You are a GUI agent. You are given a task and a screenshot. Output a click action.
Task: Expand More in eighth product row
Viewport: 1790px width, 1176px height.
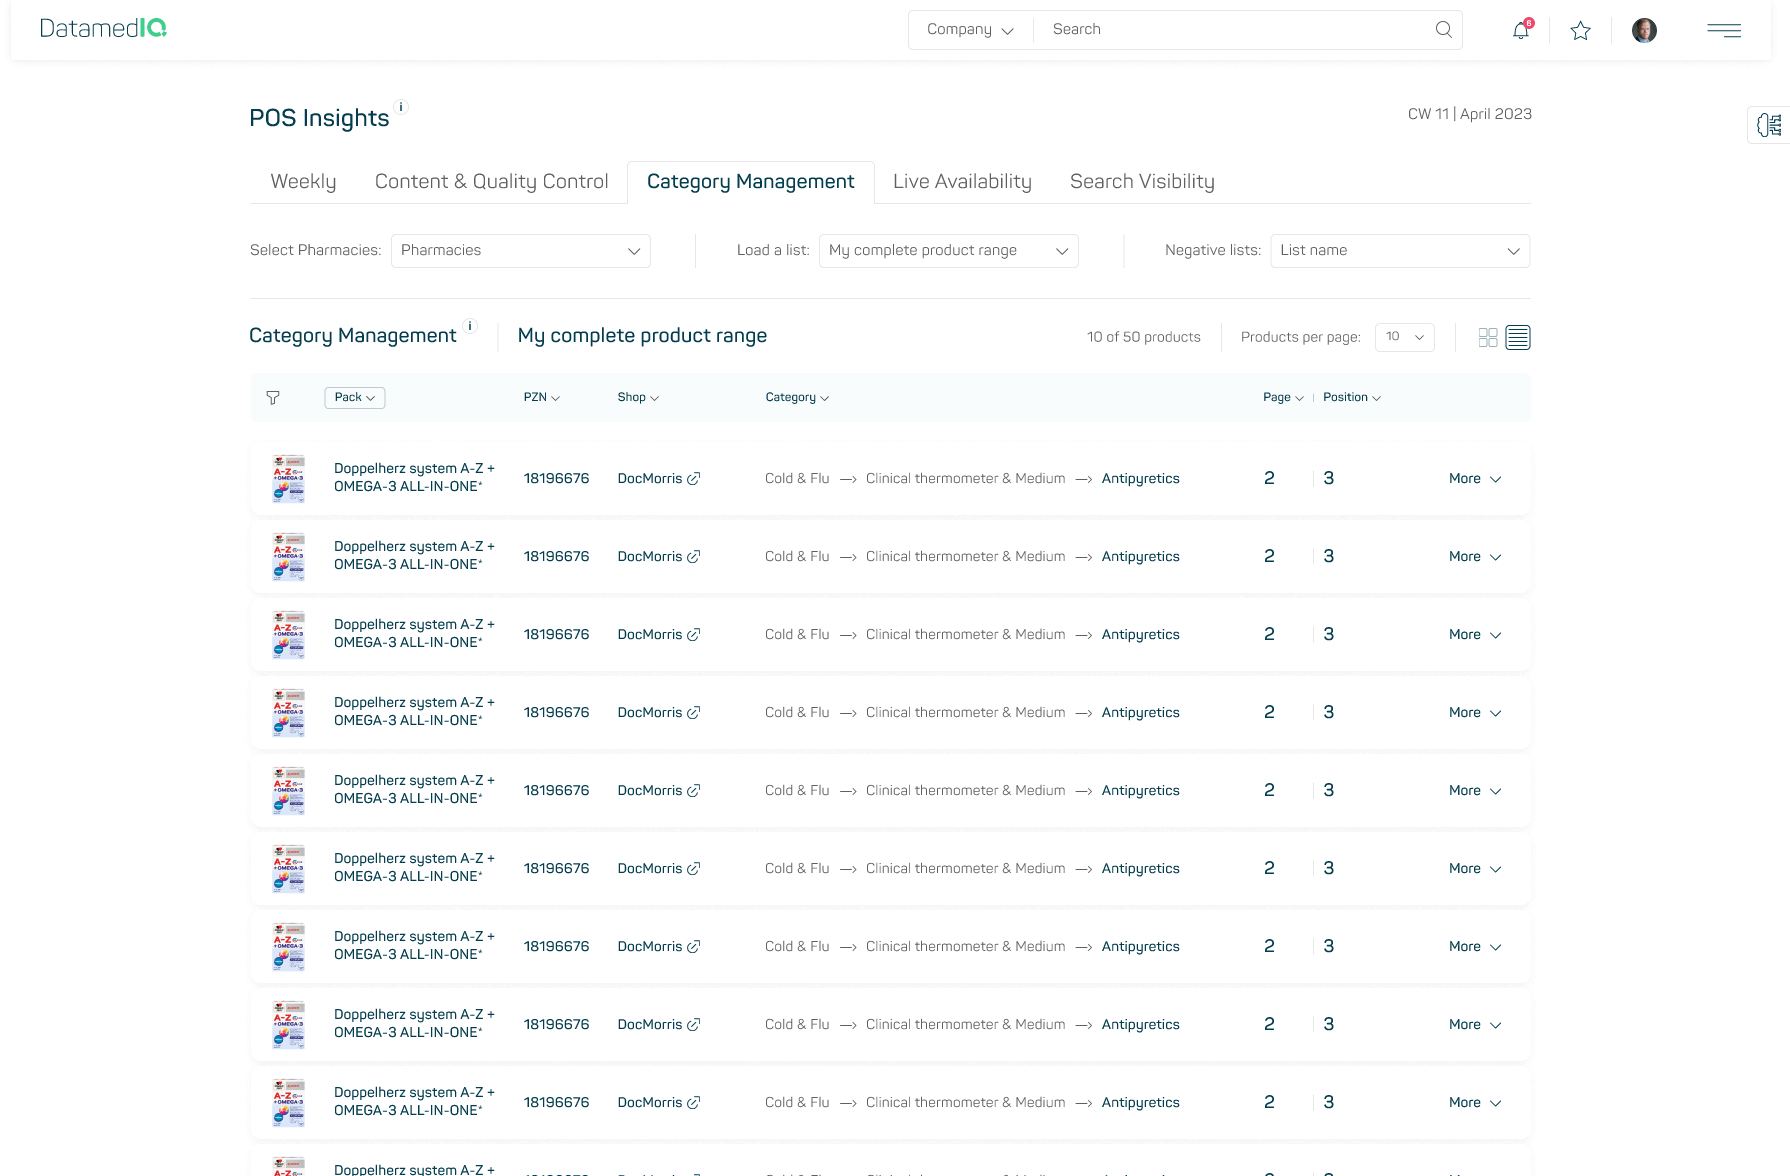coord(1475,1025)
